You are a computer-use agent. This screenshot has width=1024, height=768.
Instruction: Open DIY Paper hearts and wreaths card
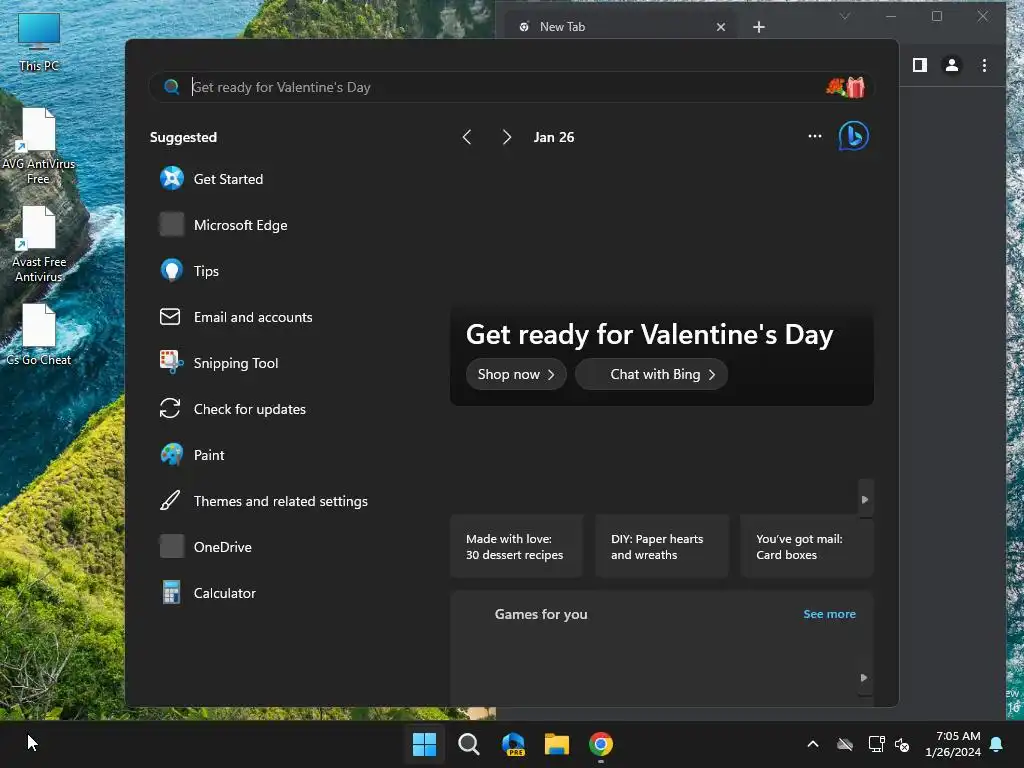pyautogui.click(x=662, y=547)
